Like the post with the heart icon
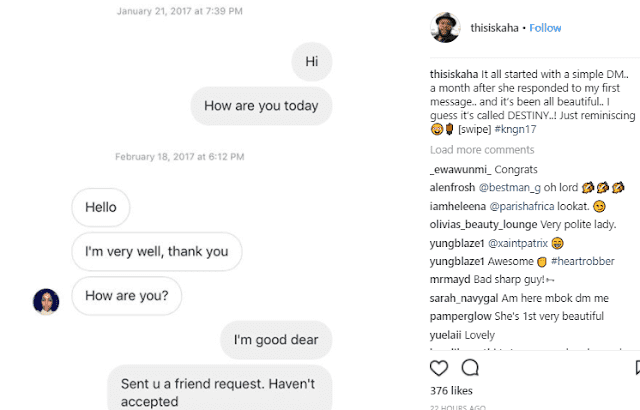The height and width of the screenshot is (410, 640). (x=438, y=369)
